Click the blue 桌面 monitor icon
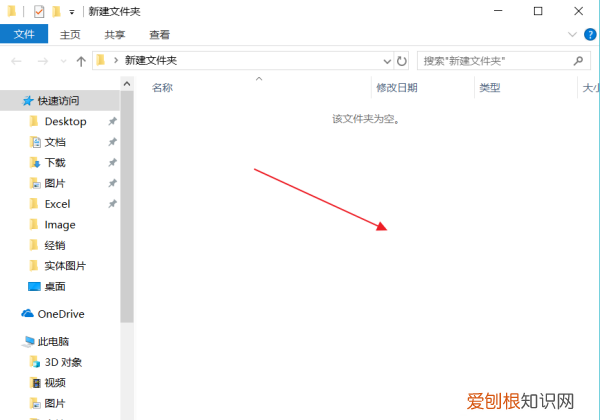Viewport: 600px width, 420px height. (x=34, y=287)
